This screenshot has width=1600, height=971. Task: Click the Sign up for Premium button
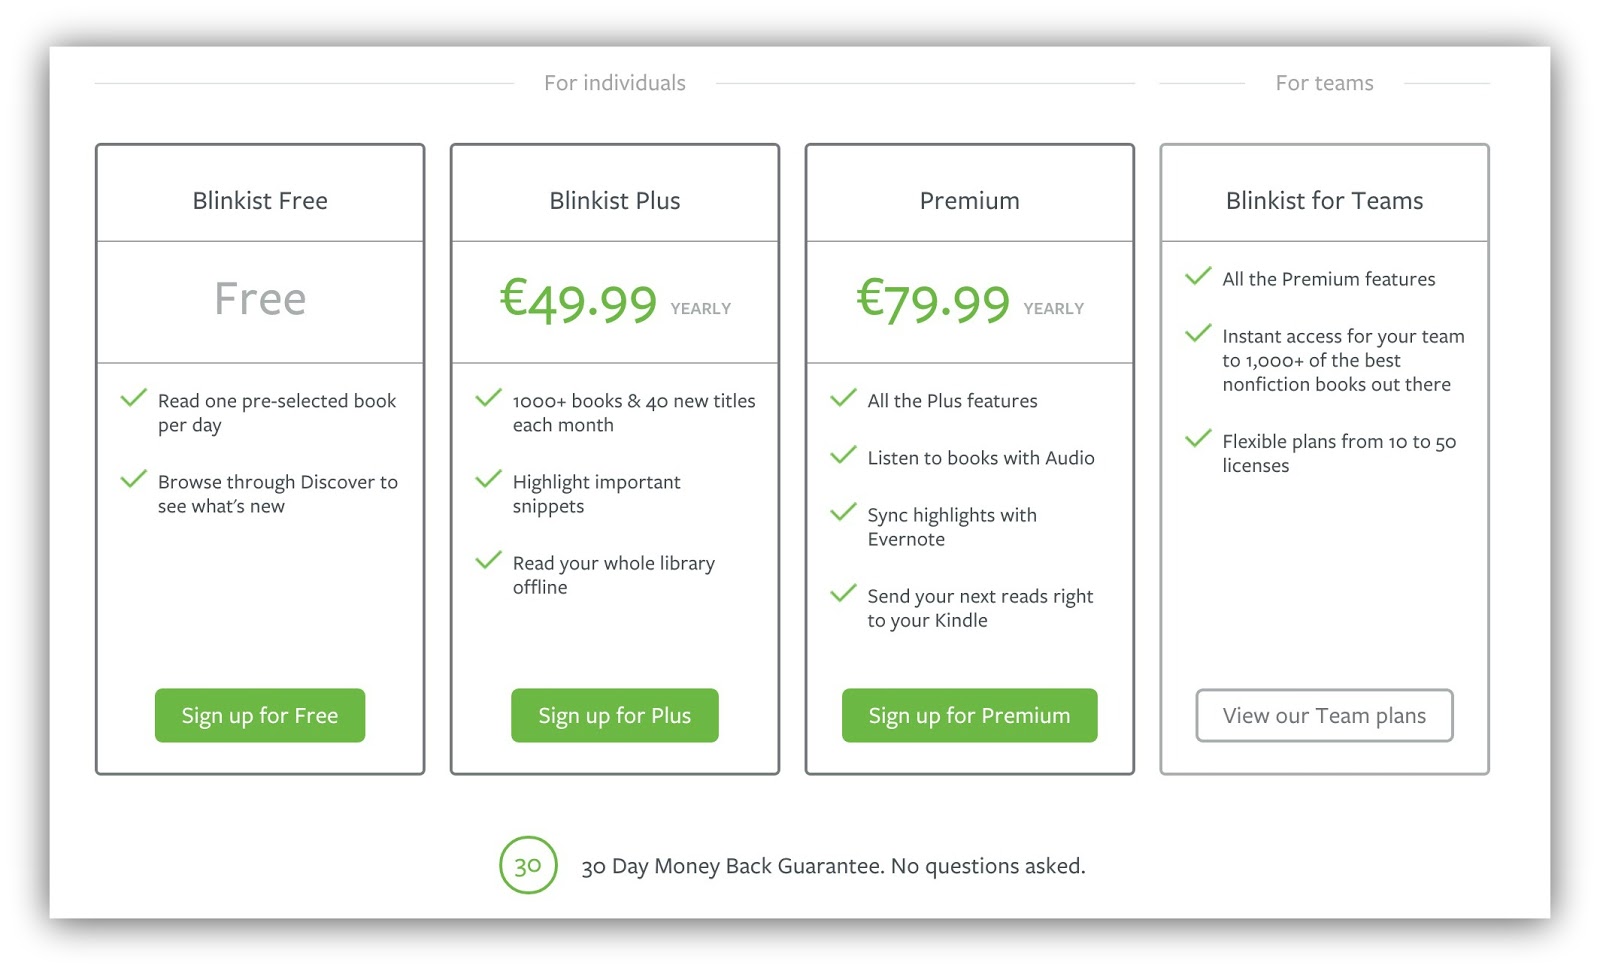969,715
